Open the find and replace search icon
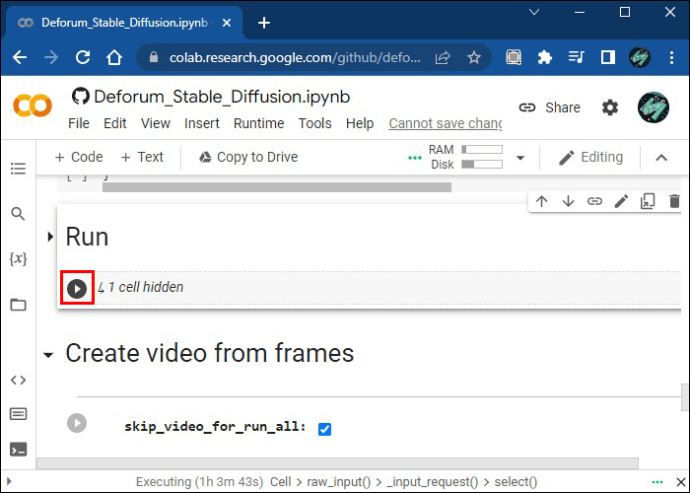Viewport: 690px width, 493px height. click(18, 214)
